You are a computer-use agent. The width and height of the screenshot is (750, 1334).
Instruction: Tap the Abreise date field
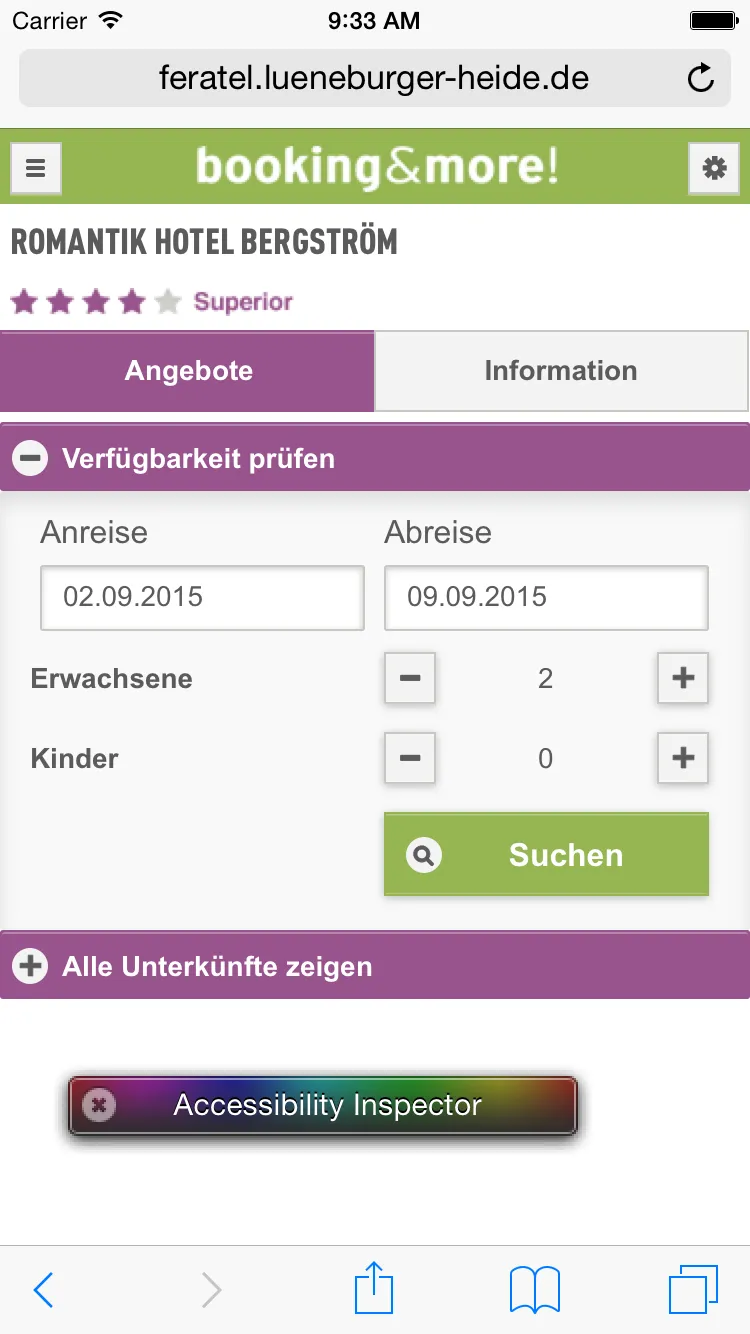[546, 598]
